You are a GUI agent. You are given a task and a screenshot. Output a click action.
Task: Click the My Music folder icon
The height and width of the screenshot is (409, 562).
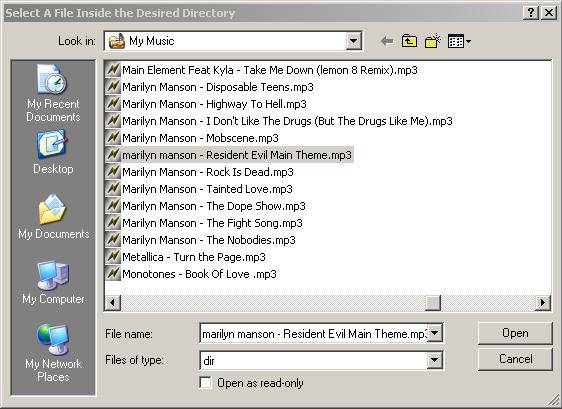point(117,41)
